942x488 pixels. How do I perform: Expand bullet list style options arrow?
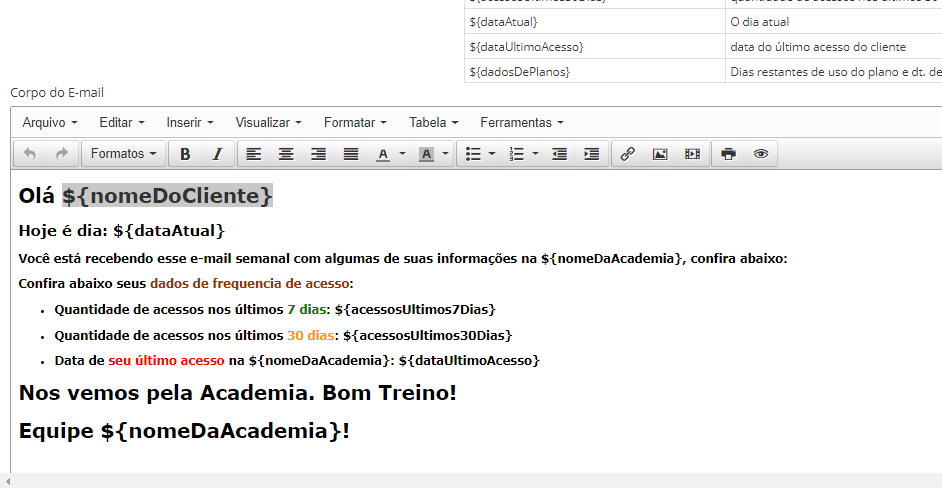(492, 154)
